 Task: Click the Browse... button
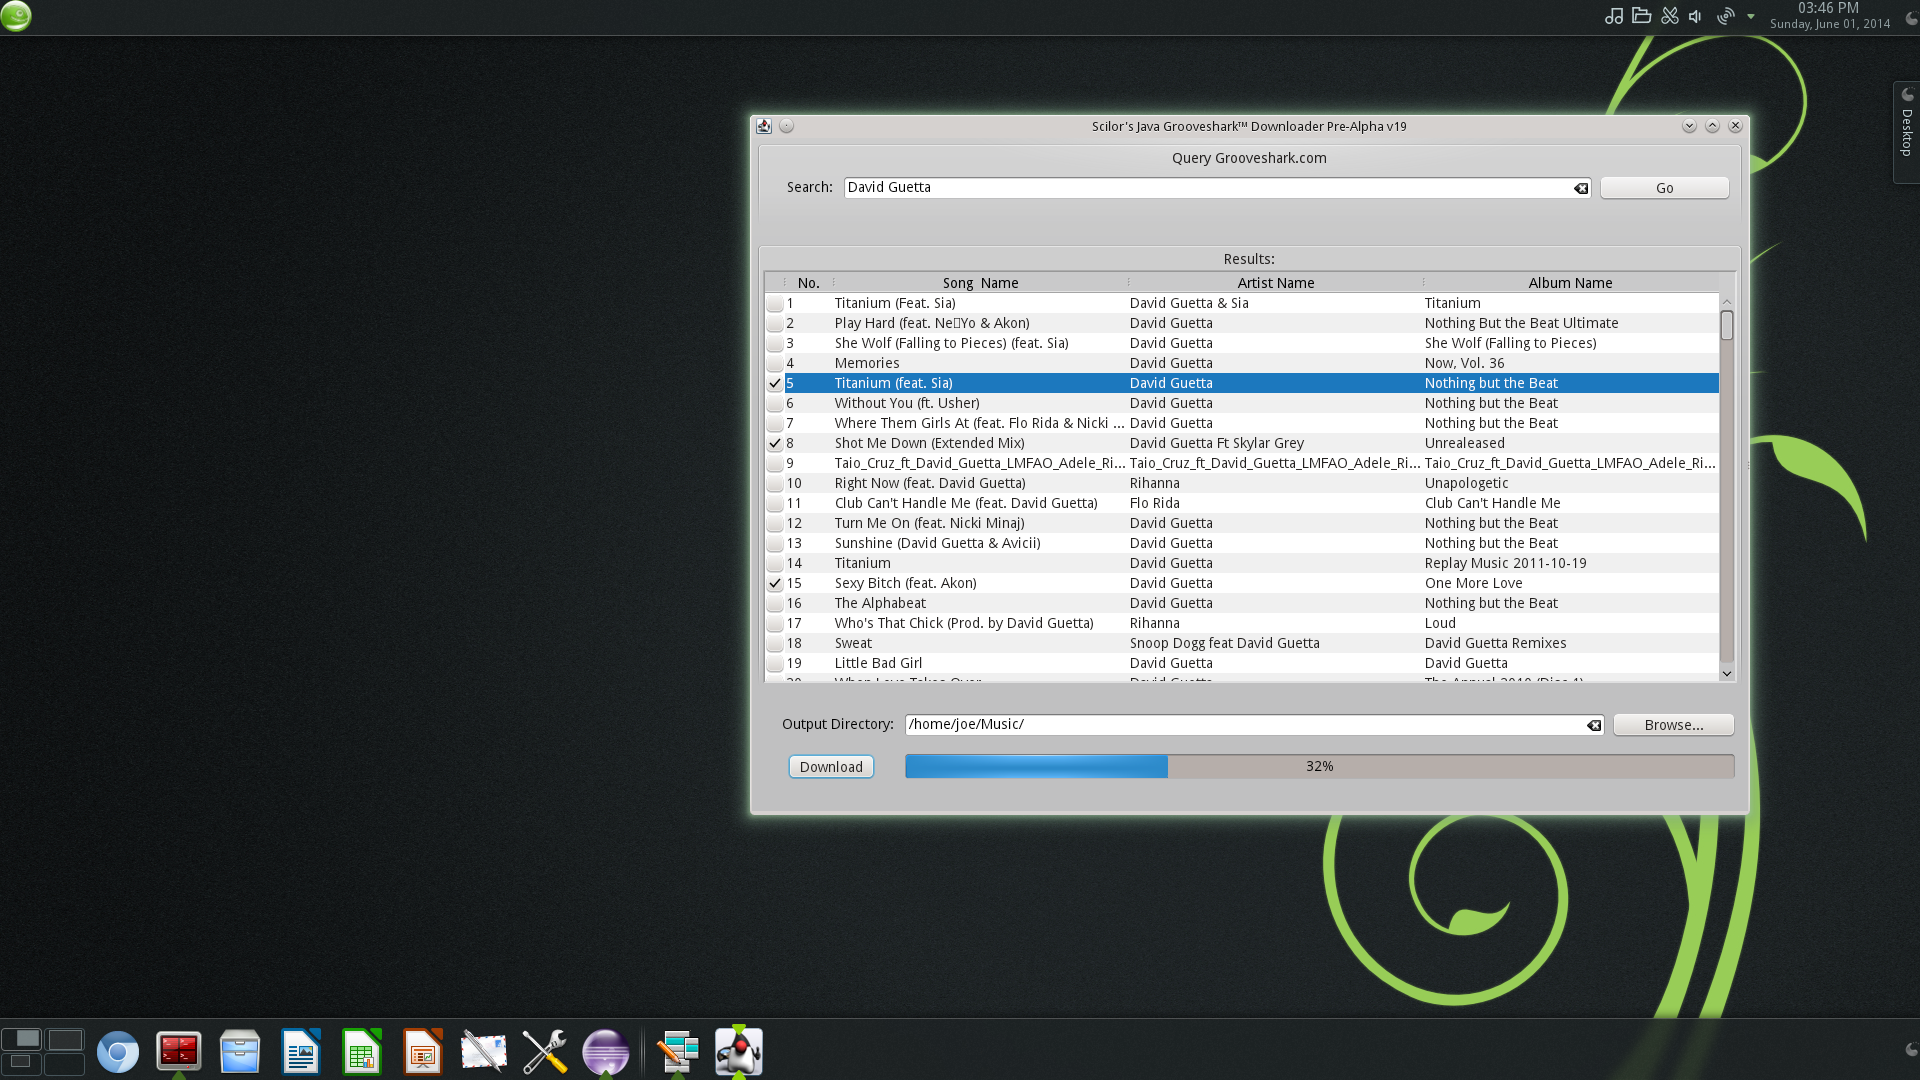pos(1673,725)
